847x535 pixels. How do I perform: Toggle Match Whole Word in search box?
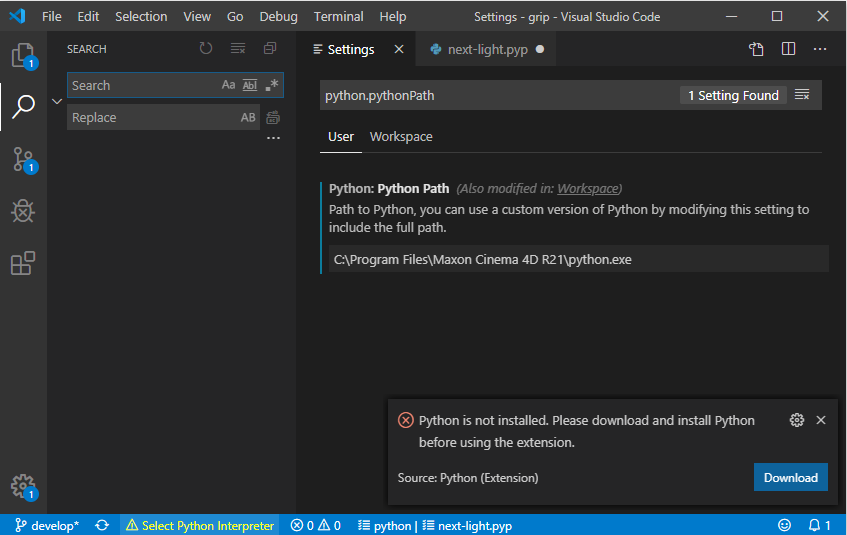pyautogui.click(x=250, y=85)
